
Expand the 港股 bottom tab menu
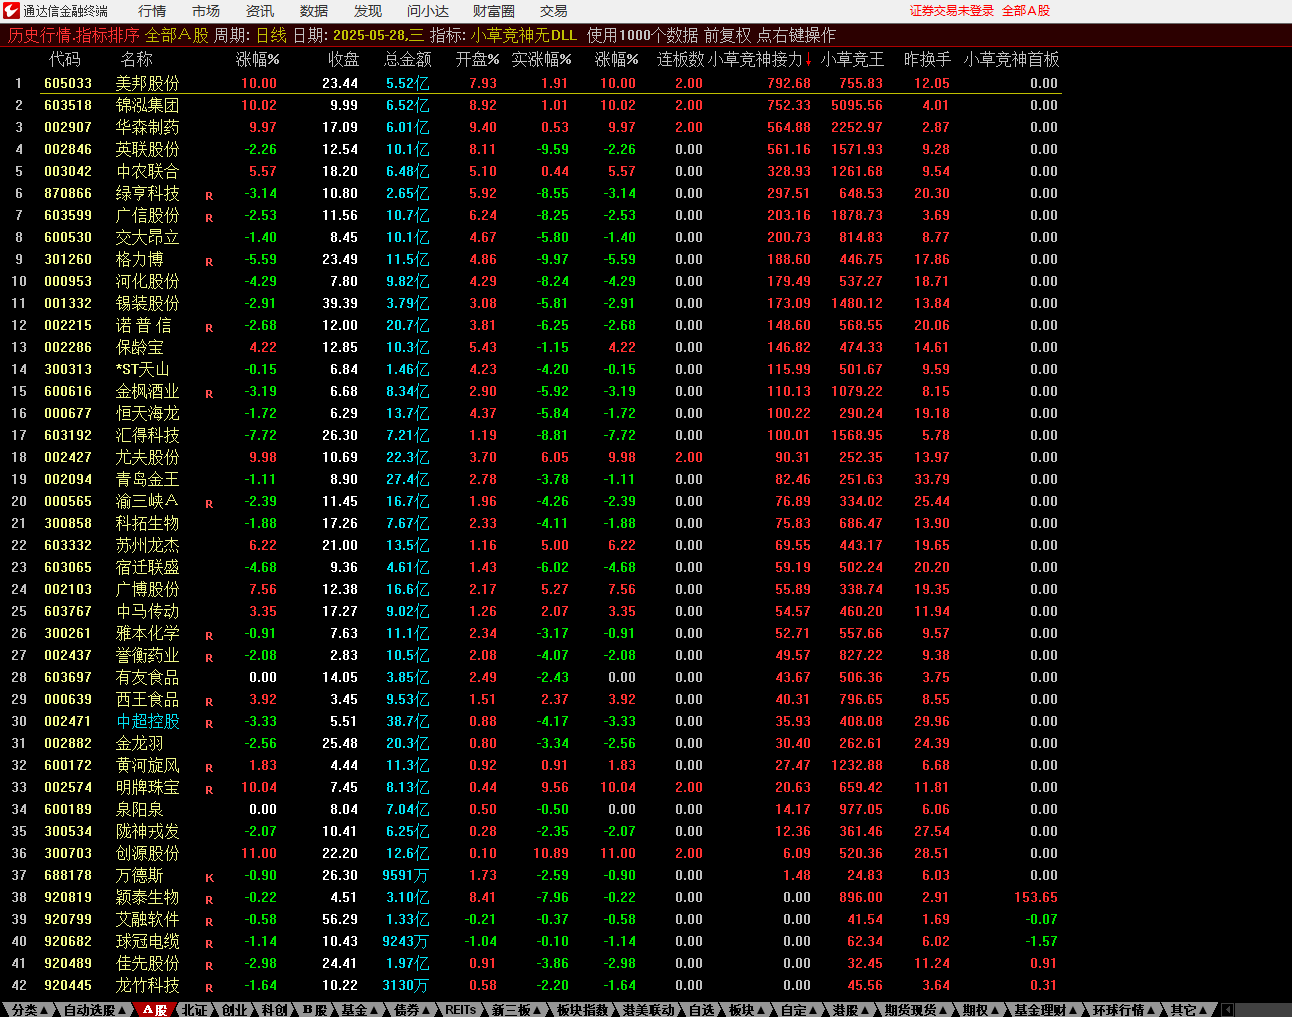coord(851,1010)
